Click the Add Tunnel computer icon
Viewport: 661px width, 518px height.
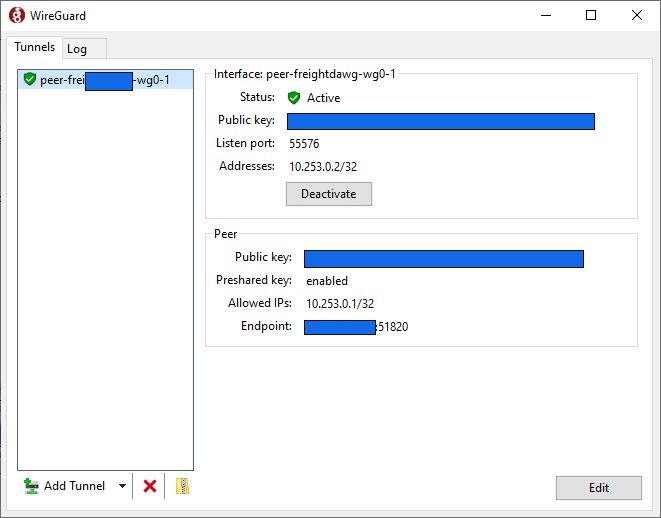31,486
